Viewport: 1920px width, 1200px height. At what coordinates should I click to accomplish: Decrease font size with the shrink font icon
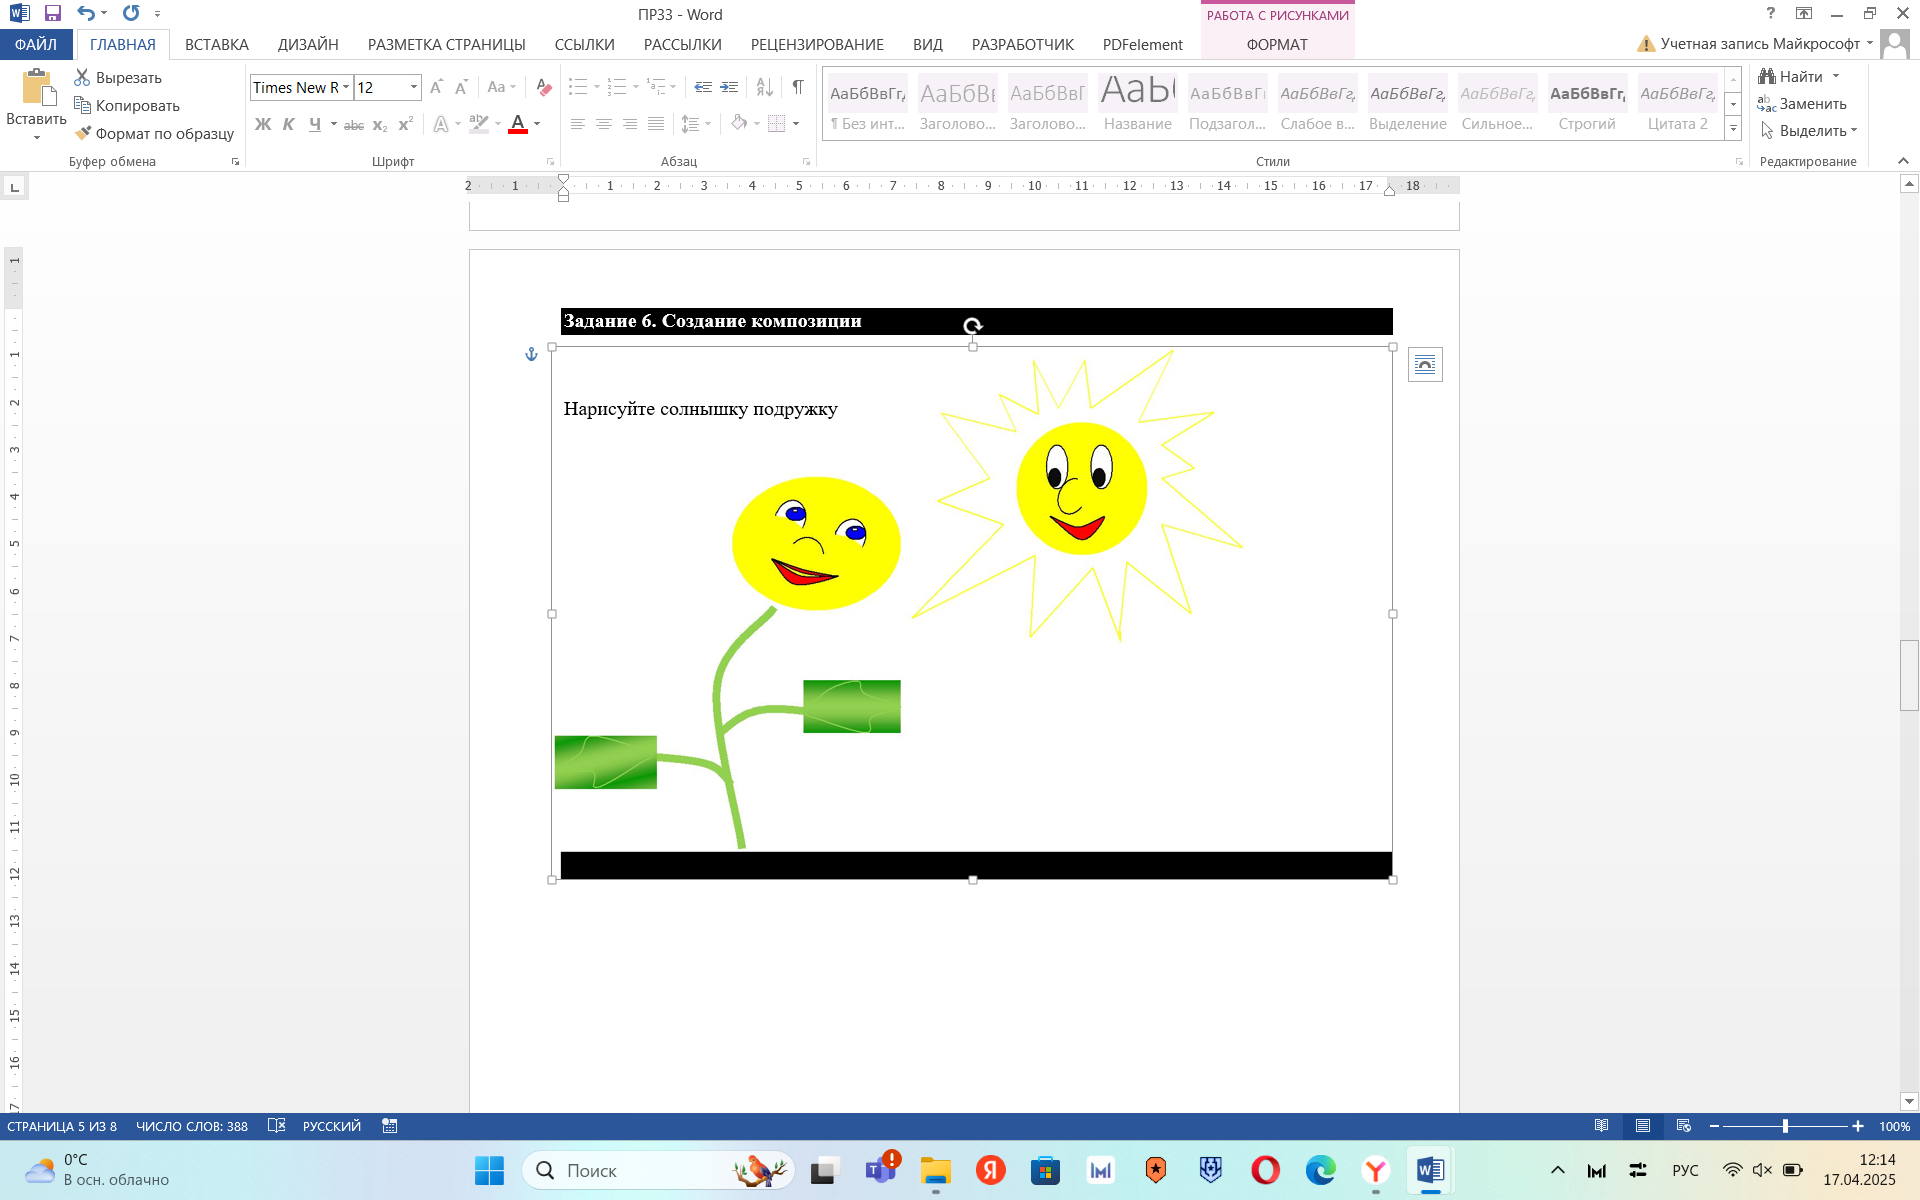461,87
